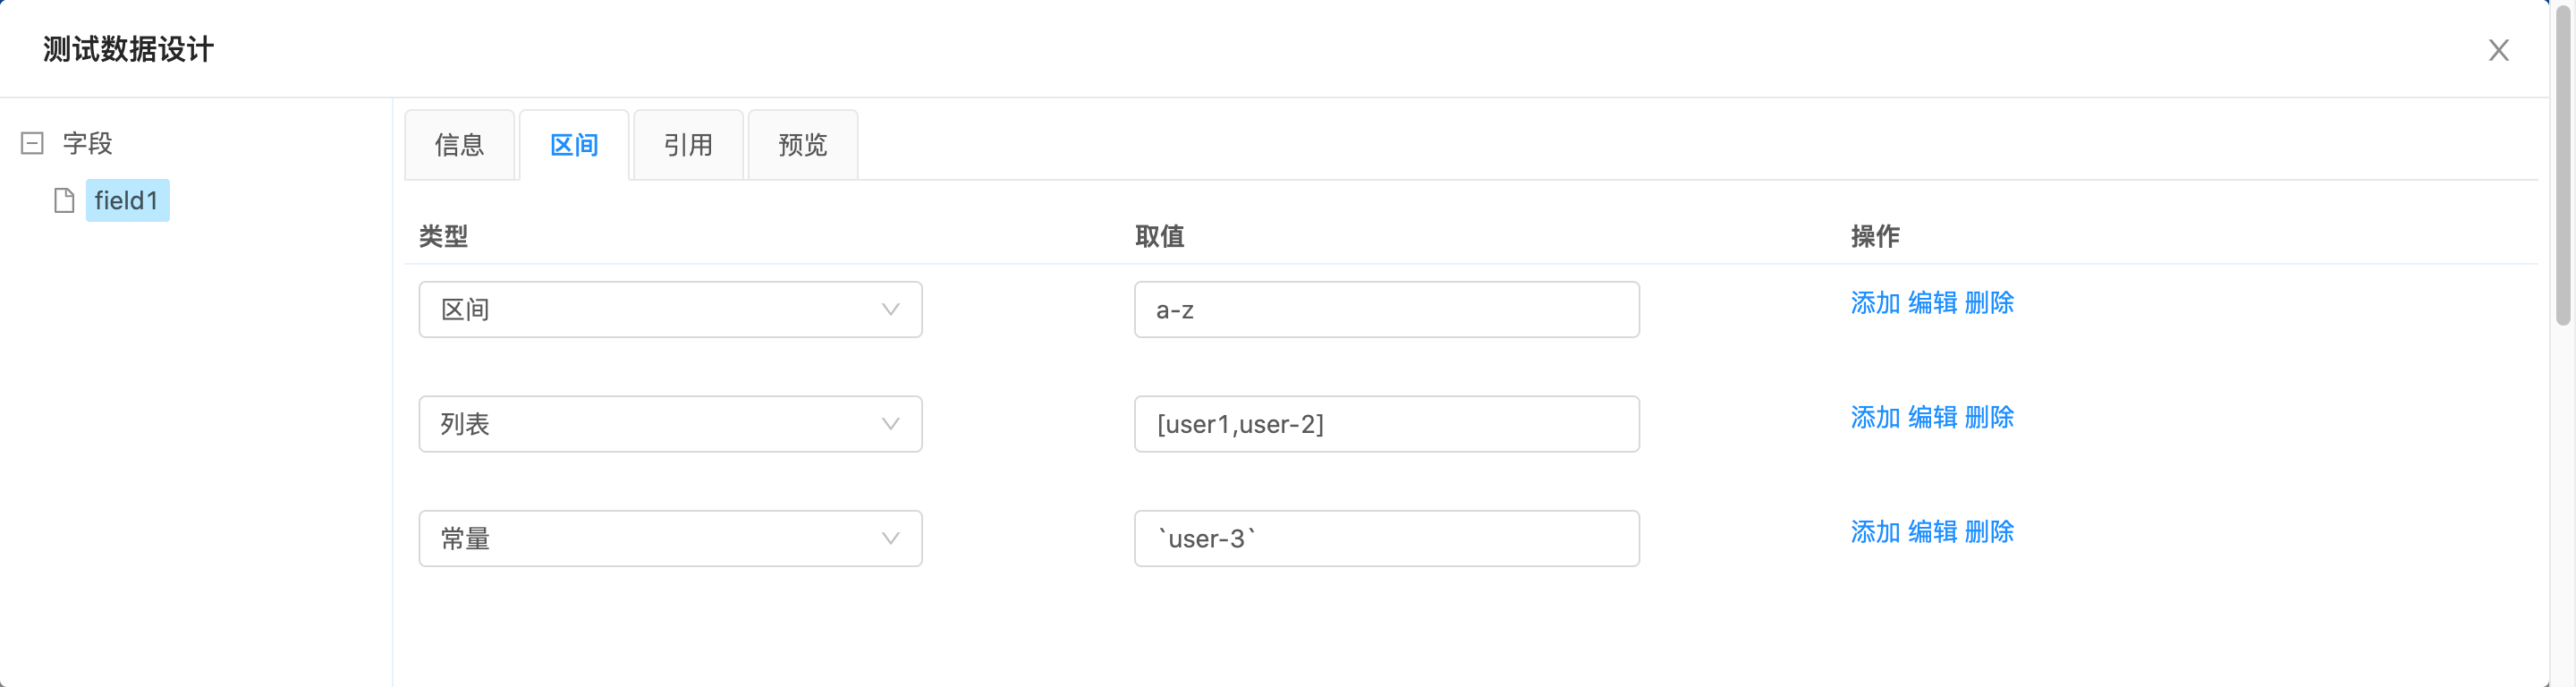Click 删除 for the 常量 row
2576x687 pixels.
(x=1989, y=532)
